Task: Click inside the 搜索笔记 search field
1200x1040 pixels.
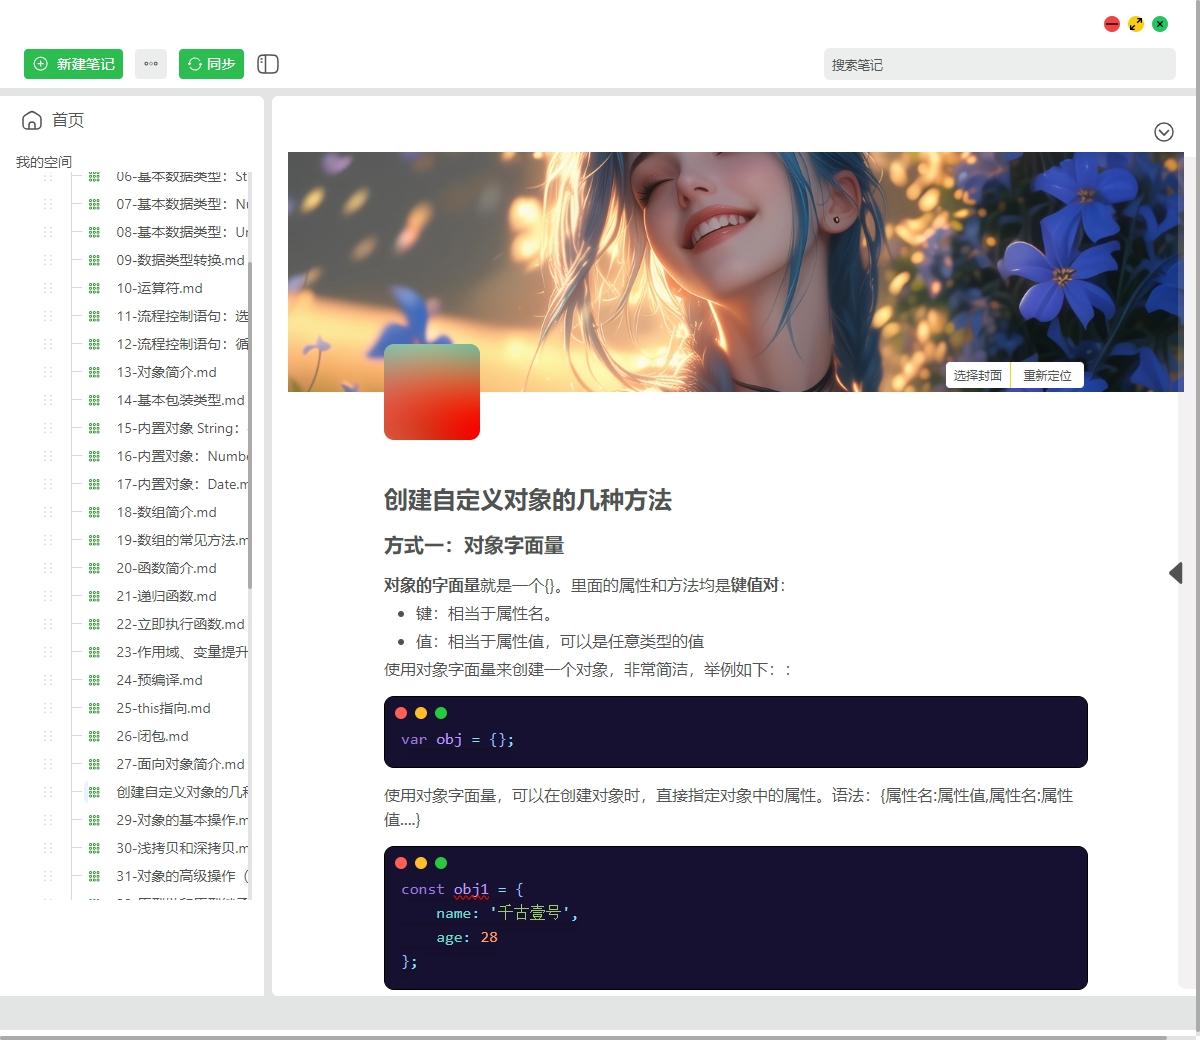Action: pyautogui.click(x=1000, y=64)
